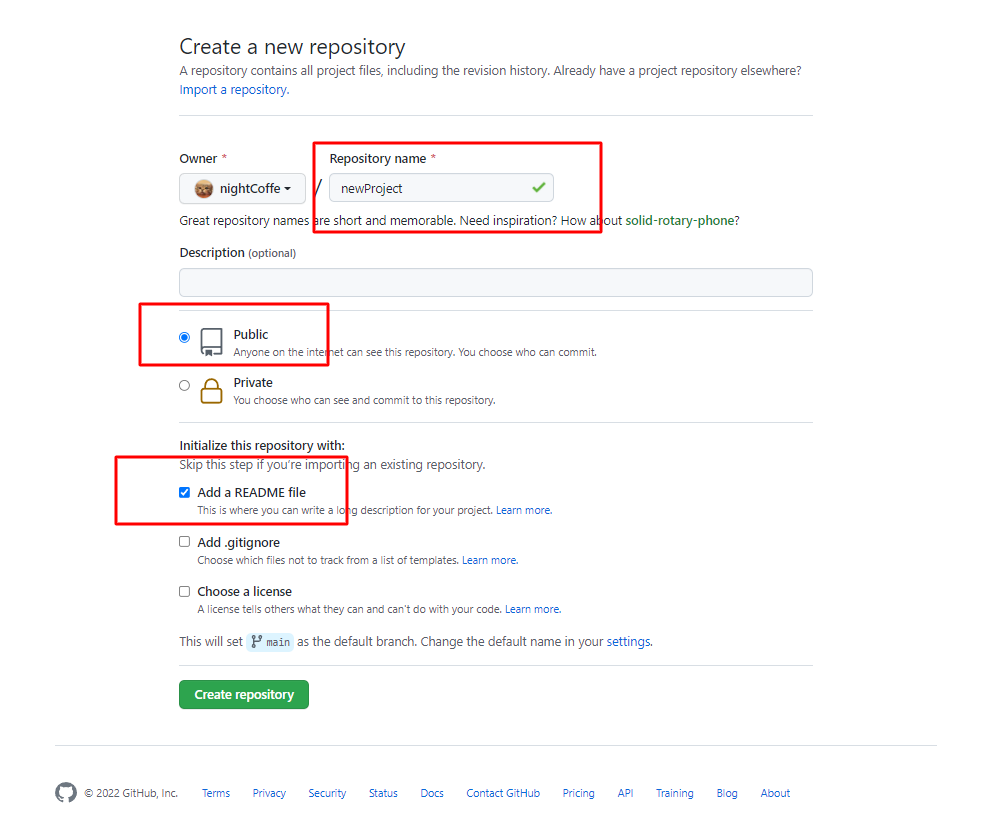Select the Private radio button
This screenshot has height=836, width=1002.
click(x=184, y=384)
